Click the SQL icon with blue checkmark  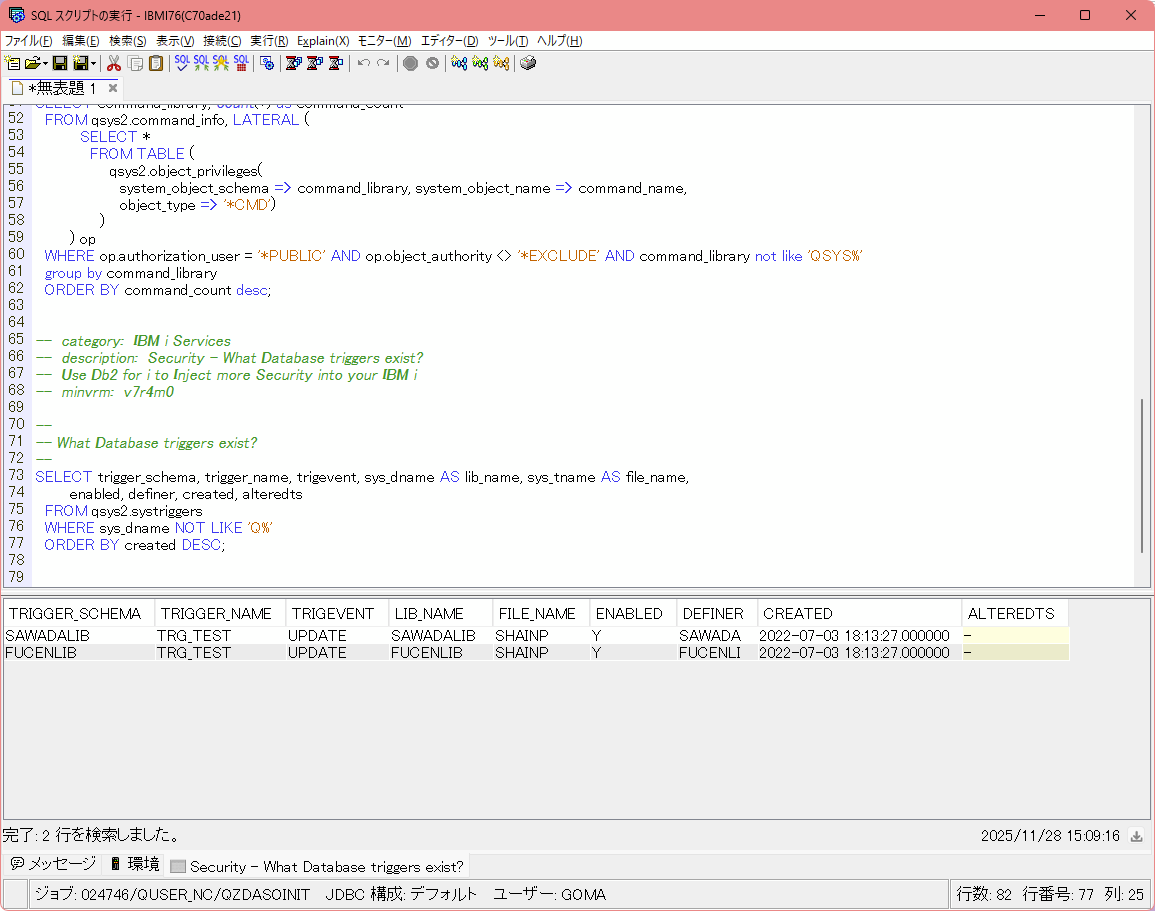point(182,63)
